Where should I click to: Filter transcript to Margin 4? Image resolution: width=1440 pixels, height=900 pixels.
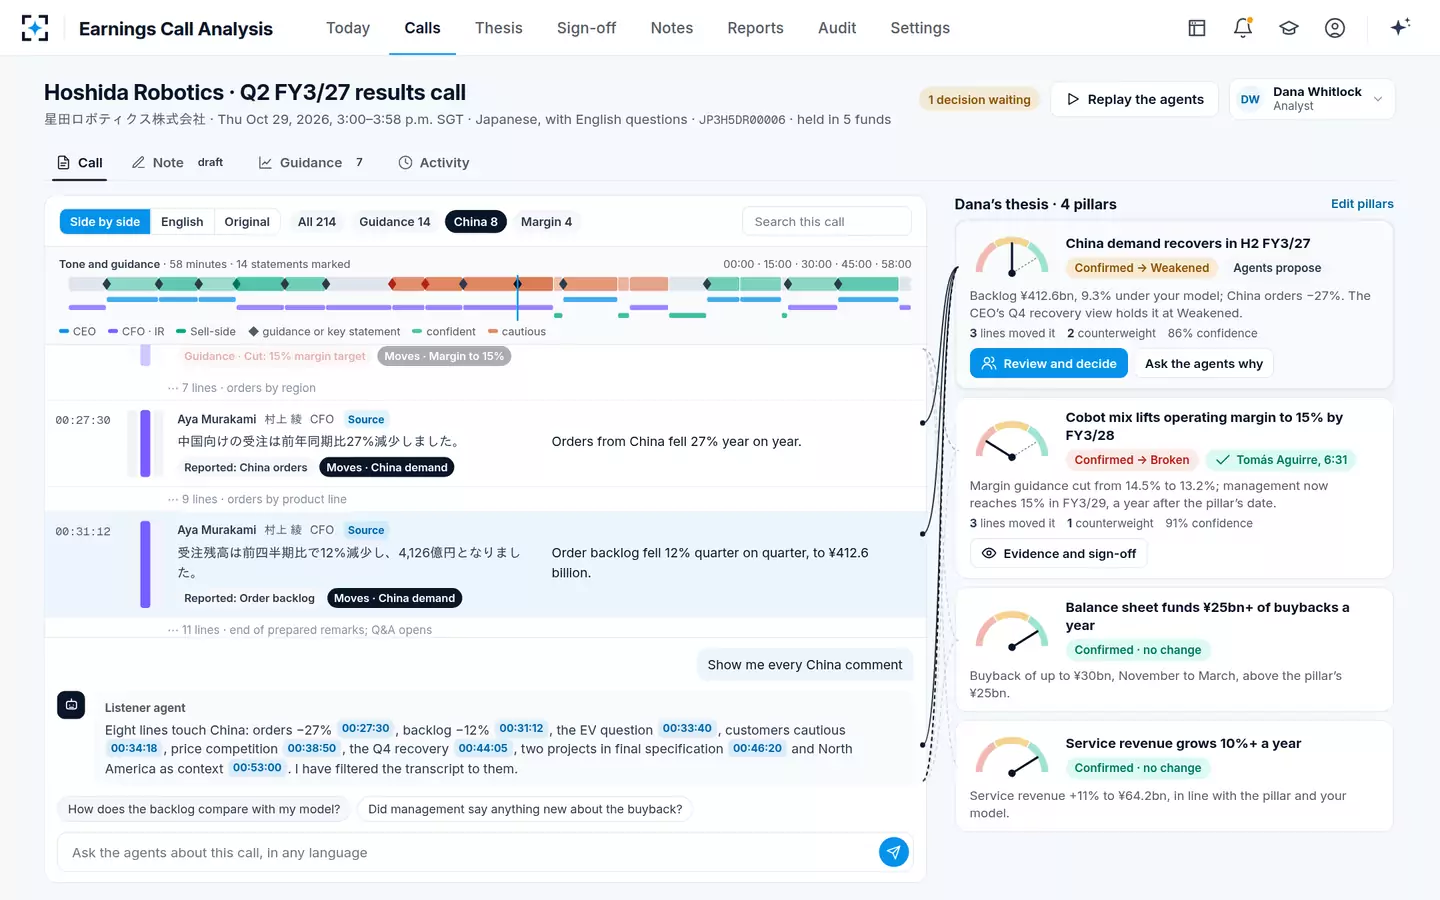546,222
